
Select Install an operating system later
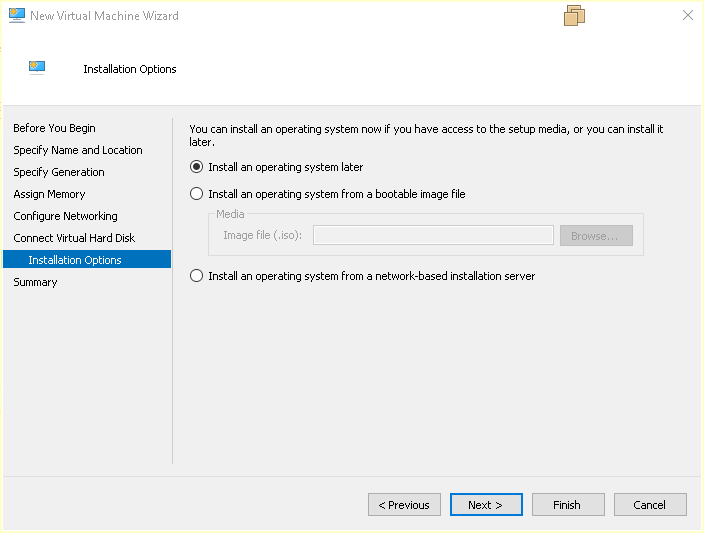(x=197, y=167)
